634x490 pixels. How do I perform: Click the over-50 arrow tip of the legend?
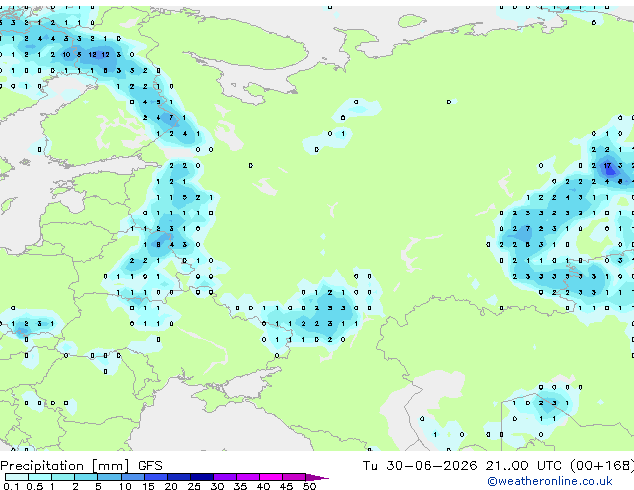(x=317, y=477)
